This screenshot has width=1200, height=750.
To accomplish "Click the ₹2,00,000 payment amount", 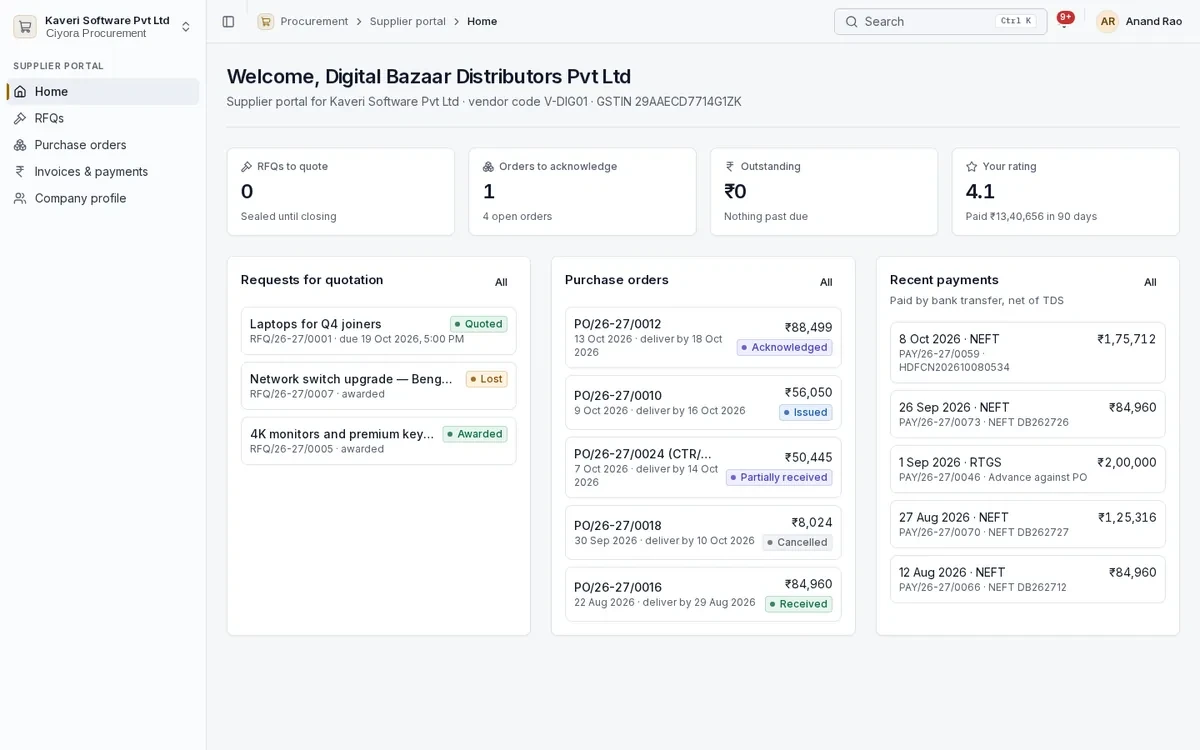I will tap(1127, 462).
